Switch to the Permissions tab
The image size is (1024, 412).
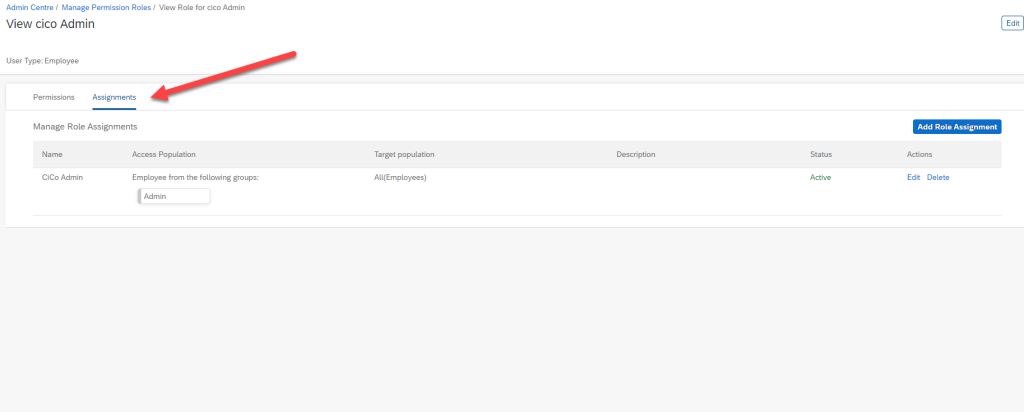tap(54, 97)
